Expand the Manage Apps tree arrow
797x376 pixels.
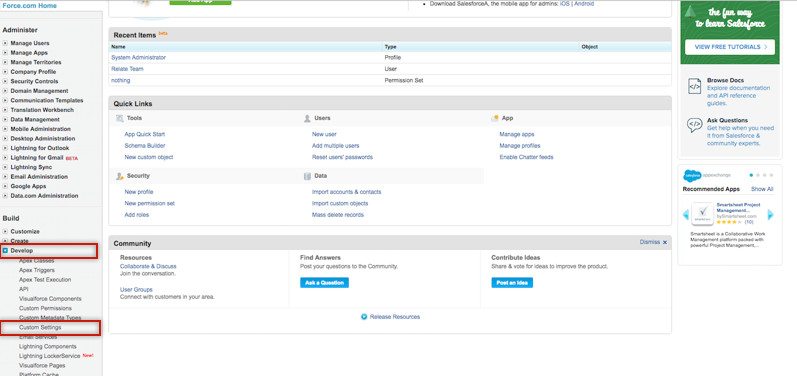tap(5, 53)
